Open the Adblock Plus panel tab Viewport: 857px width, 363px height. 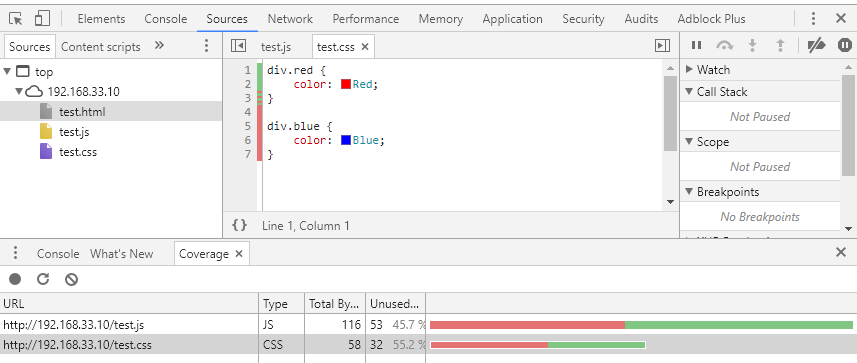(712, 19)
